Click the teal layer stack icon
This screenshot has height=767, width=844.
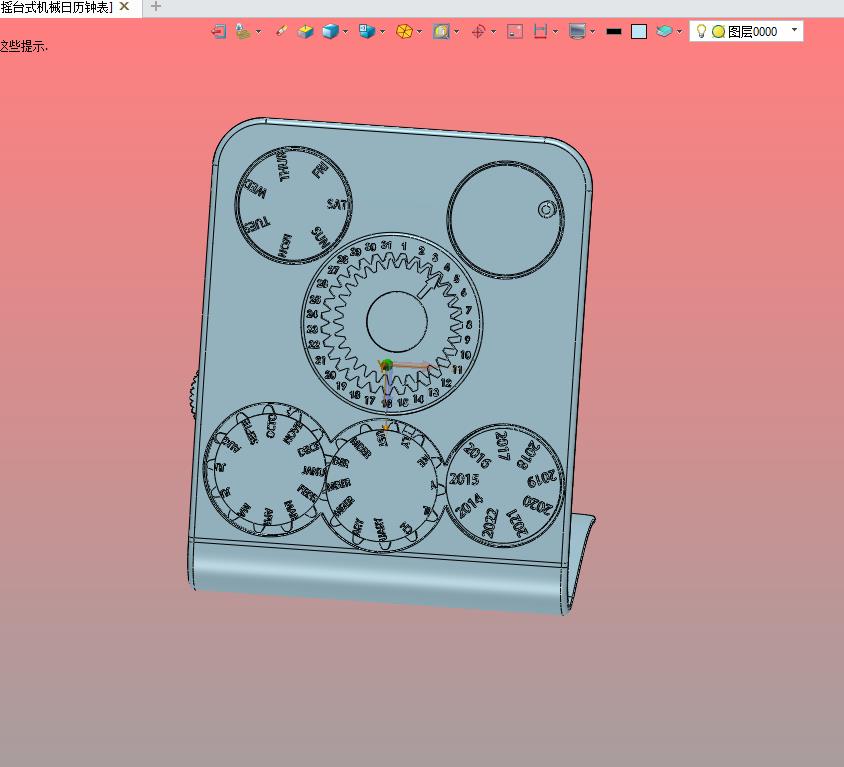point(664,32)
